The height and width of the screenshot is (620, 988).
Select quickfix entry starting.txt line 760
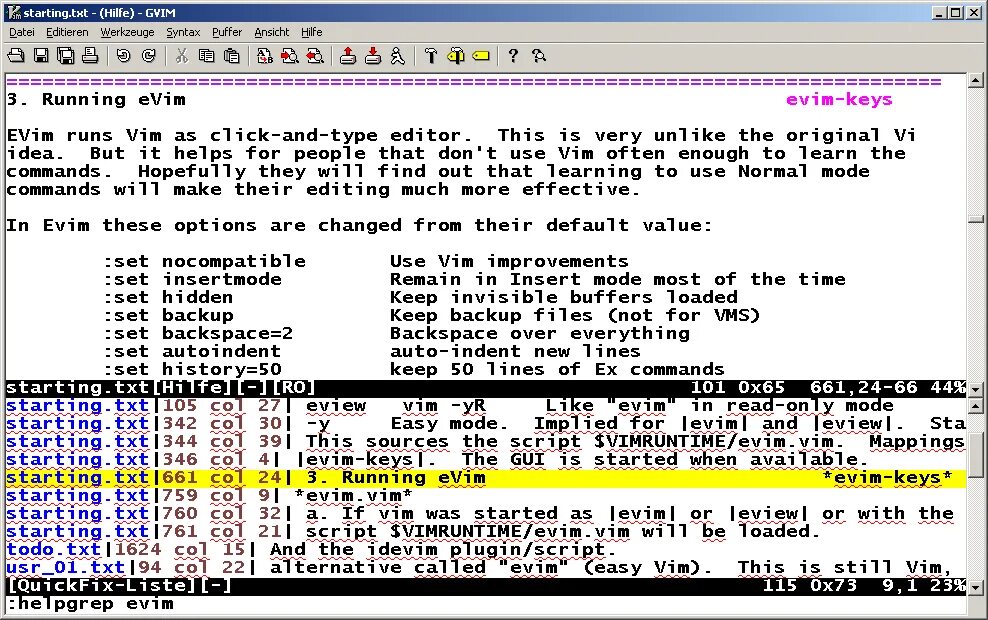(x=485, y=514)
